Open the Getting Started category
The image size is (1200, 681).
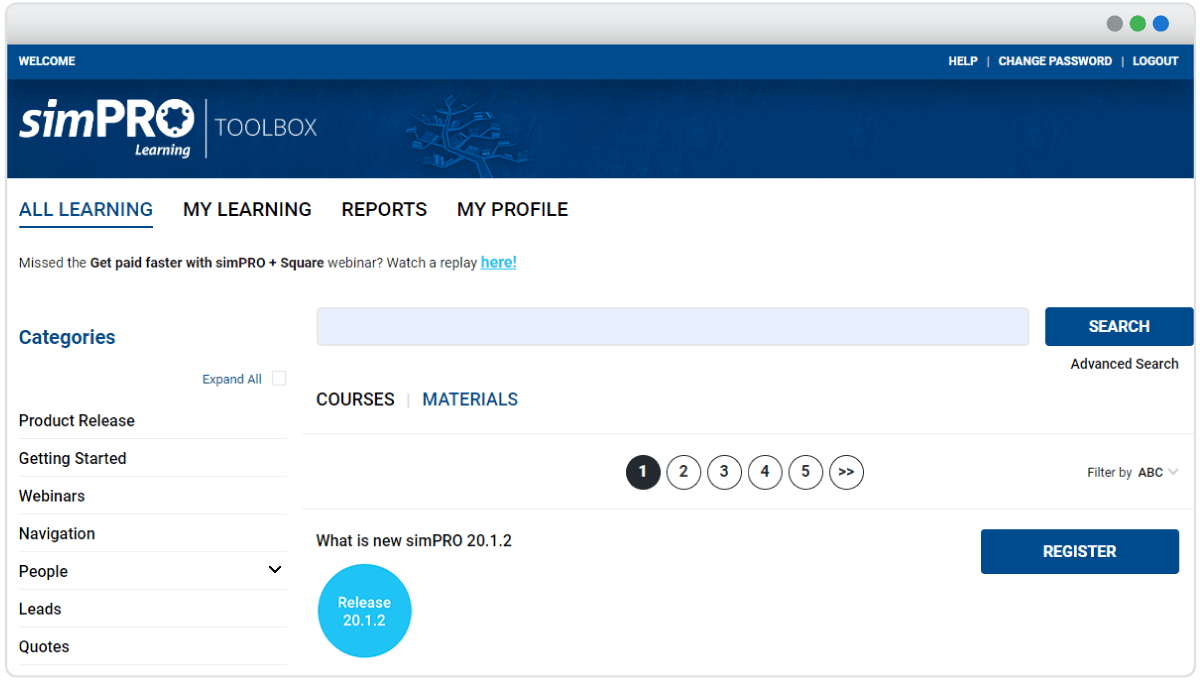73,458
